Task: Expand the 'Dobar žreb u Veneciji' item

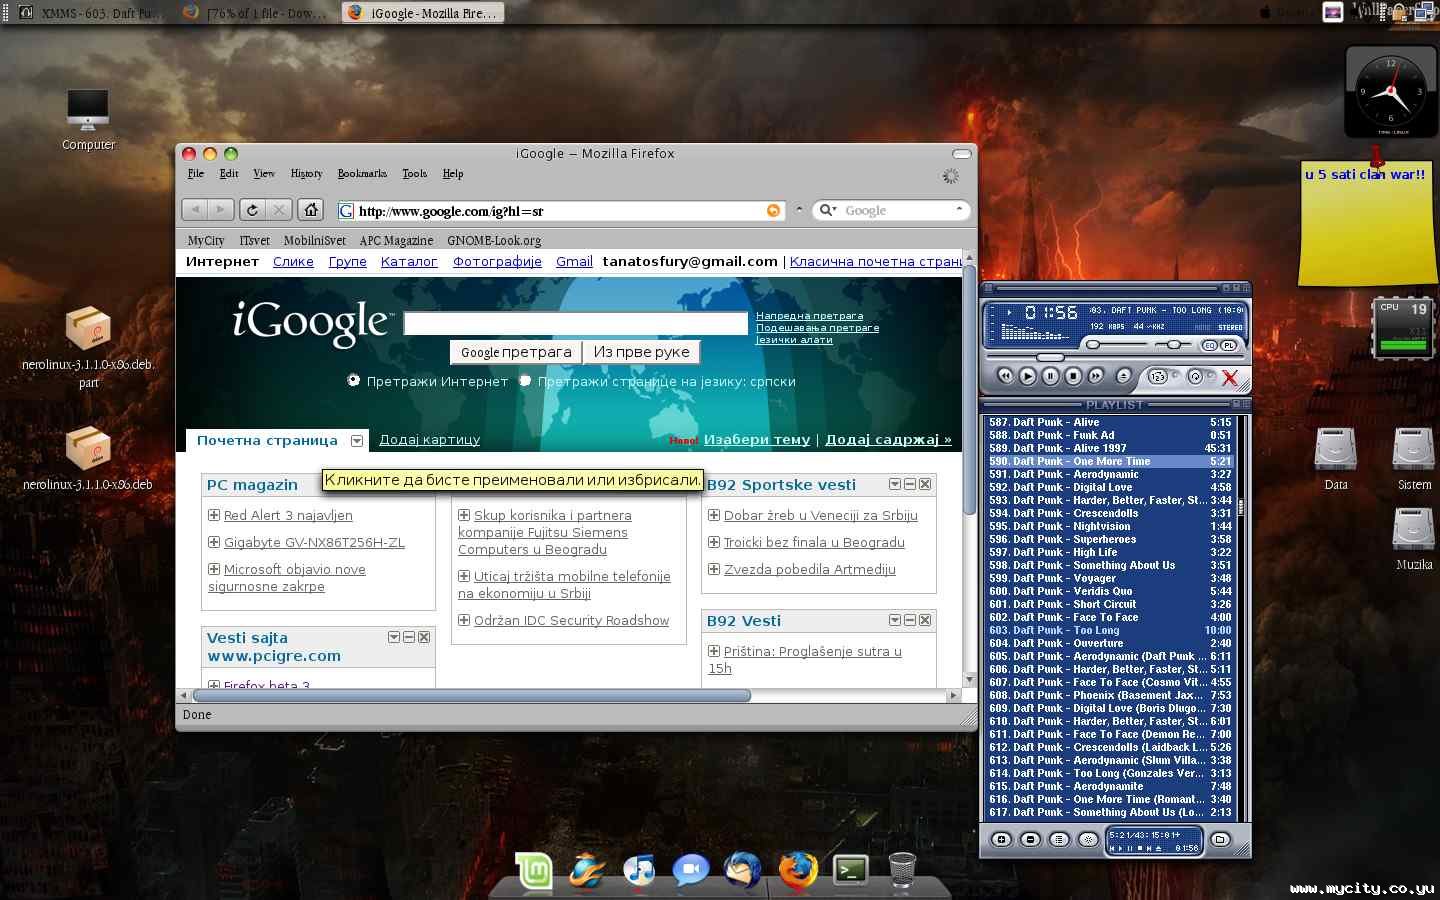Action: click(714, 515)
